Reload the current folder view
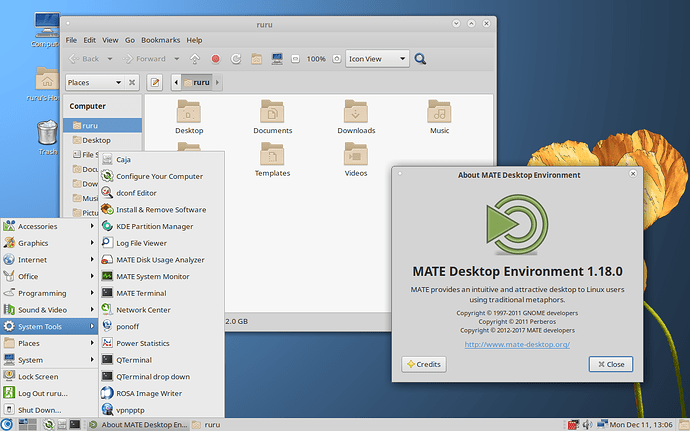Screen dimensions: 690x431 tap(236, 59)
